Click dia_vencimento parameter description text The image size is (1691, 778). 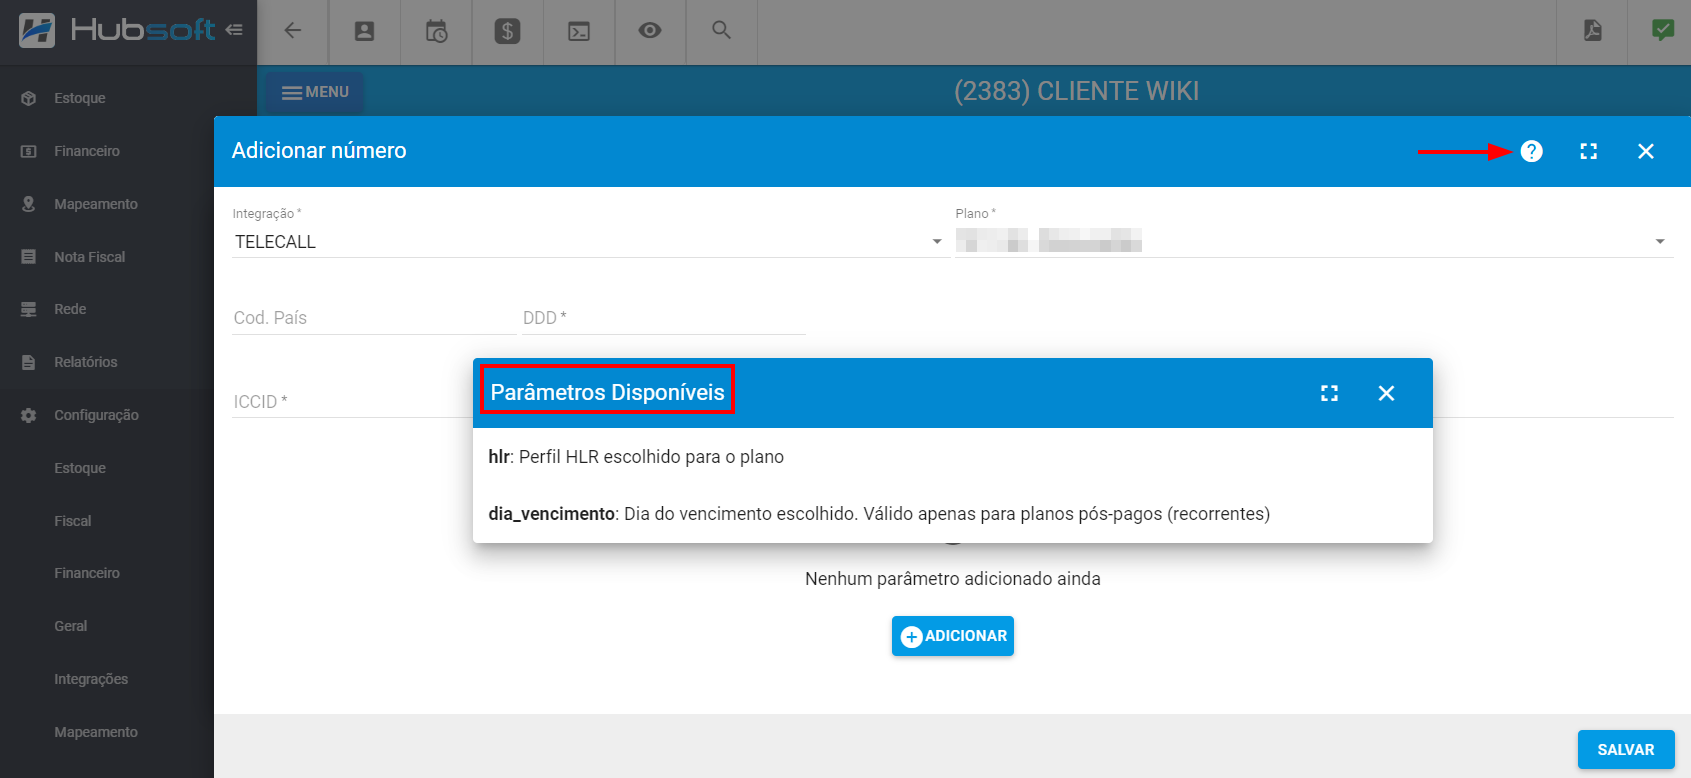point(879,514)
